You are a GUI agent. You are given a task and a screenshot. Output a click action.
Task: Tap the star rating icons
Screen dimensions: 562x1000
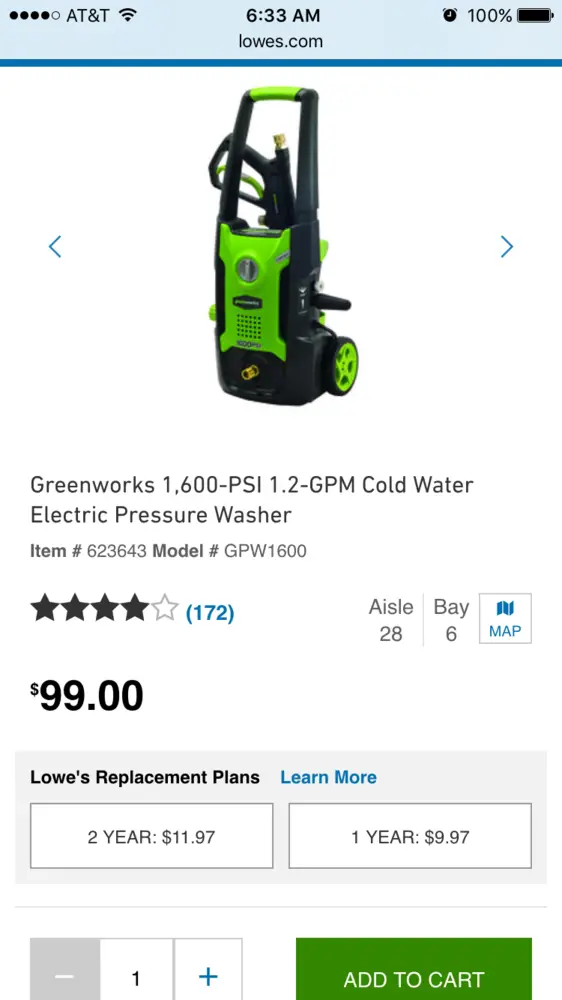104,608
